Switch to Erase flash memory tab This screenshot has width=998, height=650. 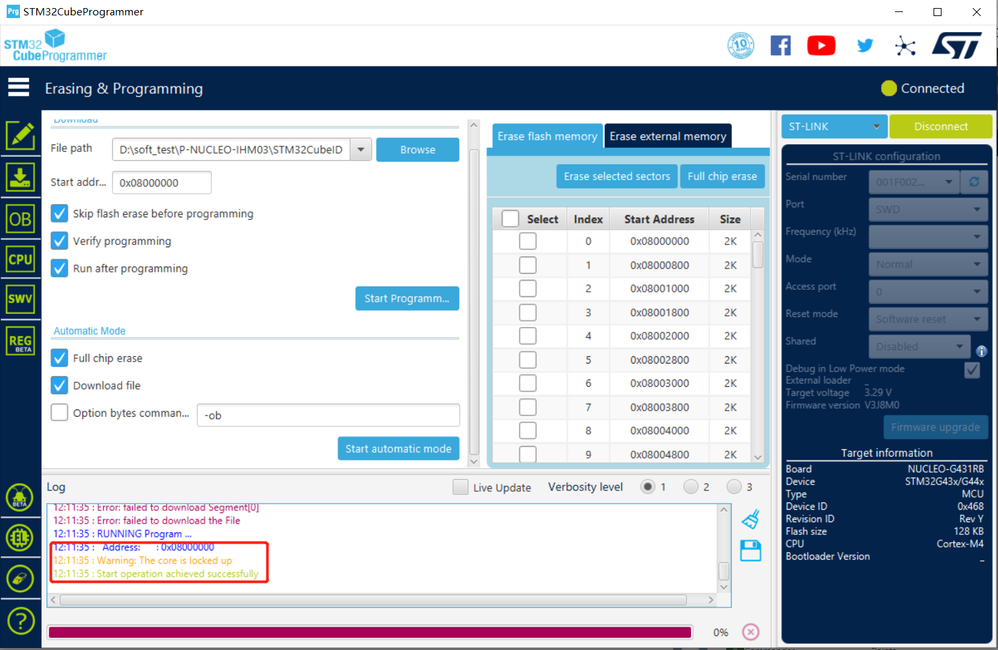click(547, 136)
